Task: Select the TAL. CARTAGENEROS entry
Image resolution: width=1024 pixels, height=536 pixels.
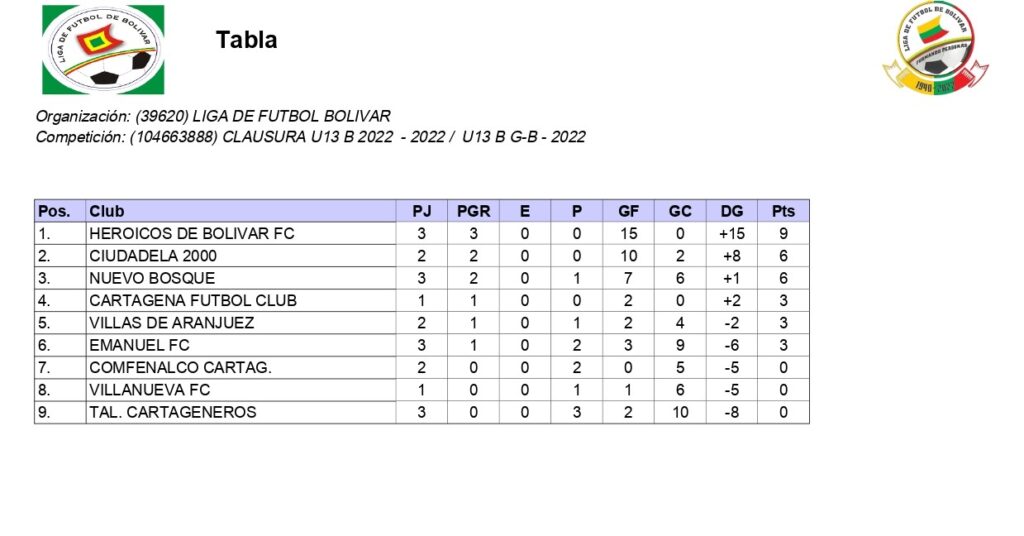Action: (x=172, y=412)
